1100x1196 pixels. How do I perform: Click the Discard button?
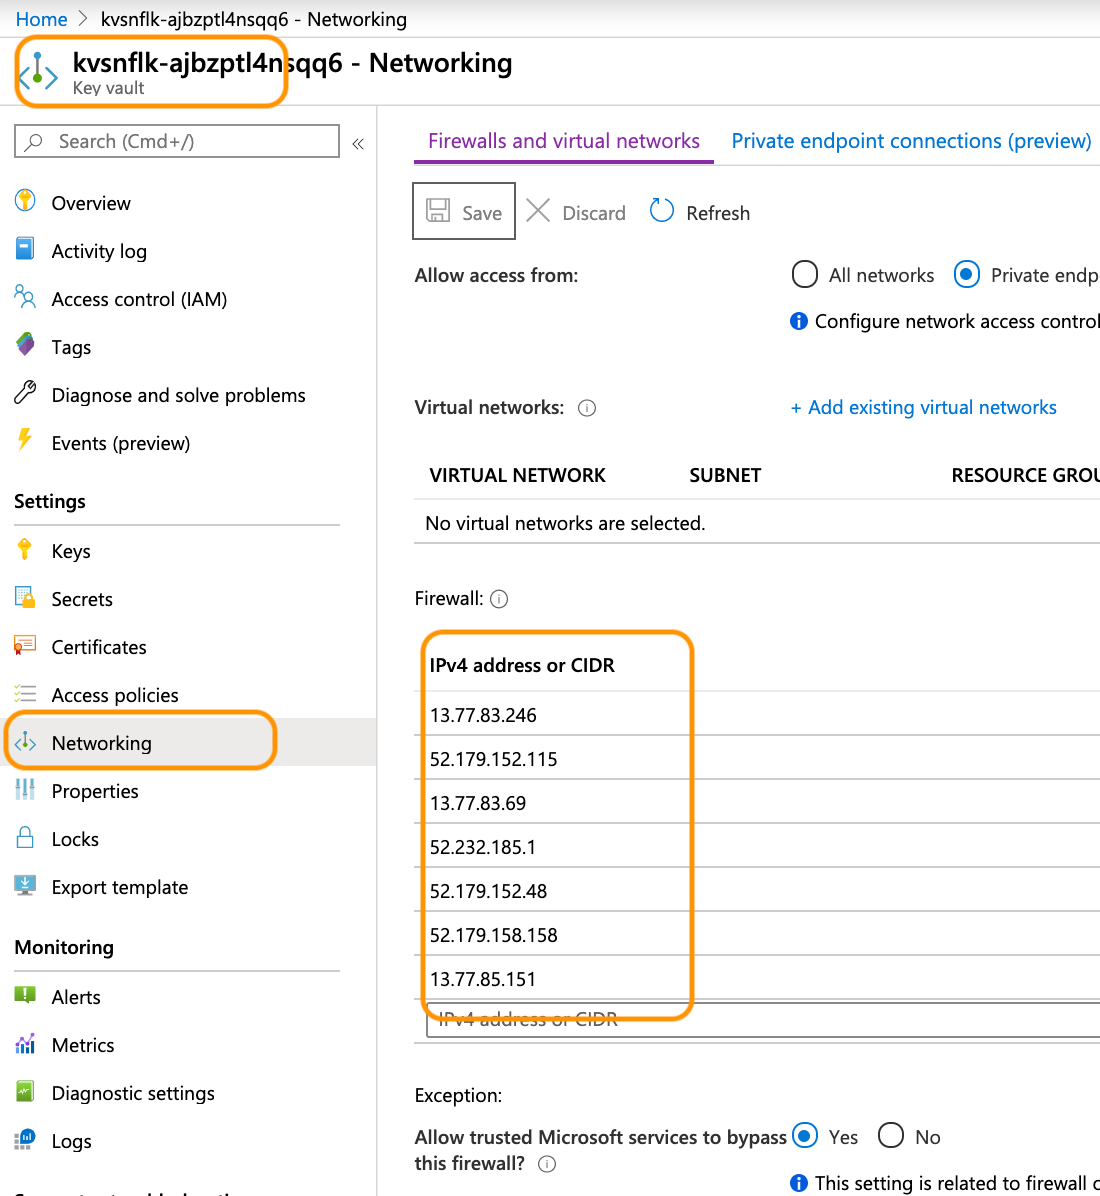point(576,212)
